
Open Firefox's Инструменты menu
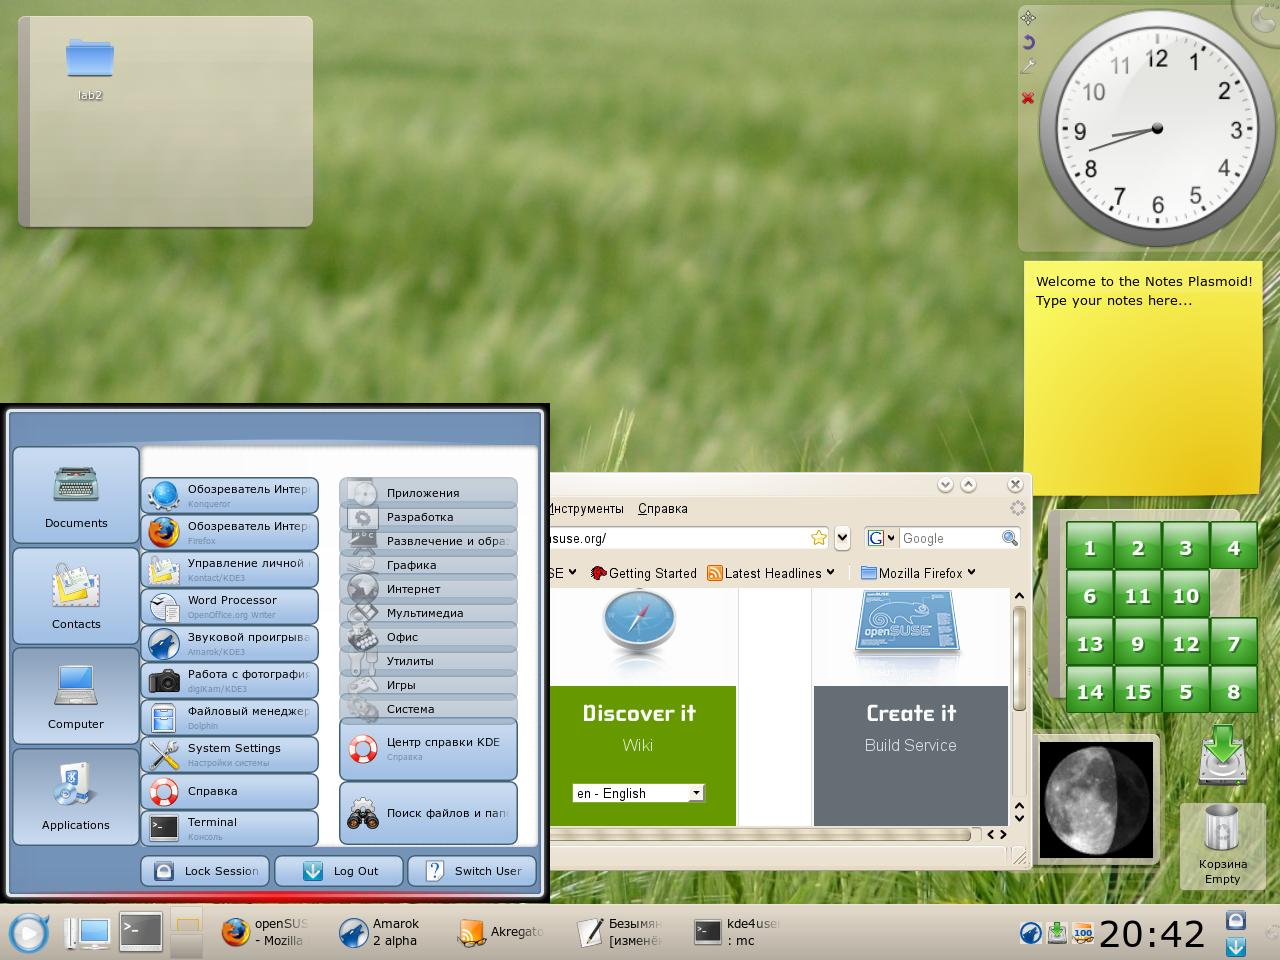pos(587,508)
